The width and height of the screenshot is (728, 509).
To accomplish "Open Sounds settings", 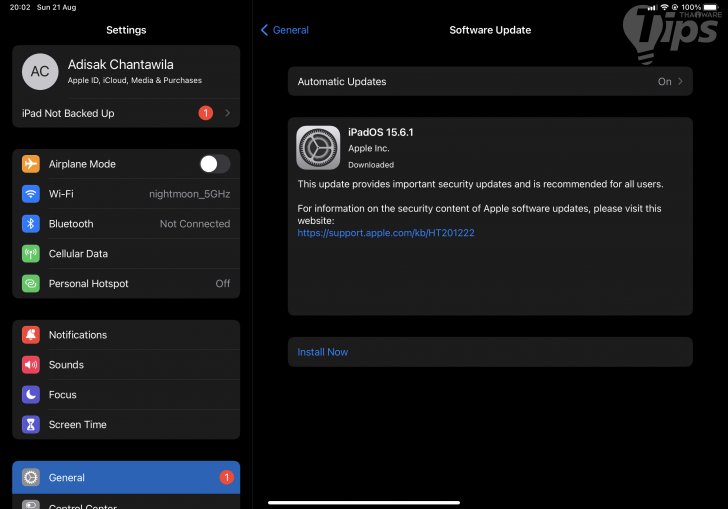I will click(126, 365).
